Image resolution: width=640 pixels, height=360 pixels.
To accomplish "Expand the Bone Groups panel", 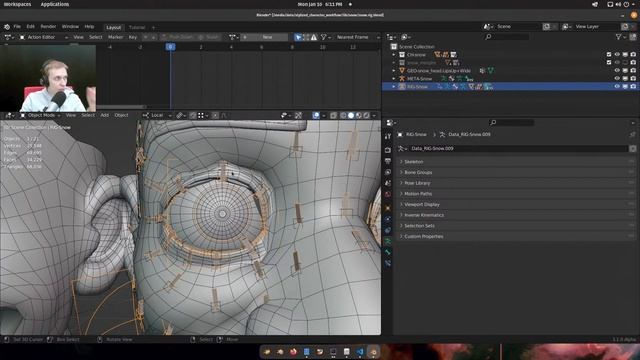I will pyautogui.click(x=516, y=173).
